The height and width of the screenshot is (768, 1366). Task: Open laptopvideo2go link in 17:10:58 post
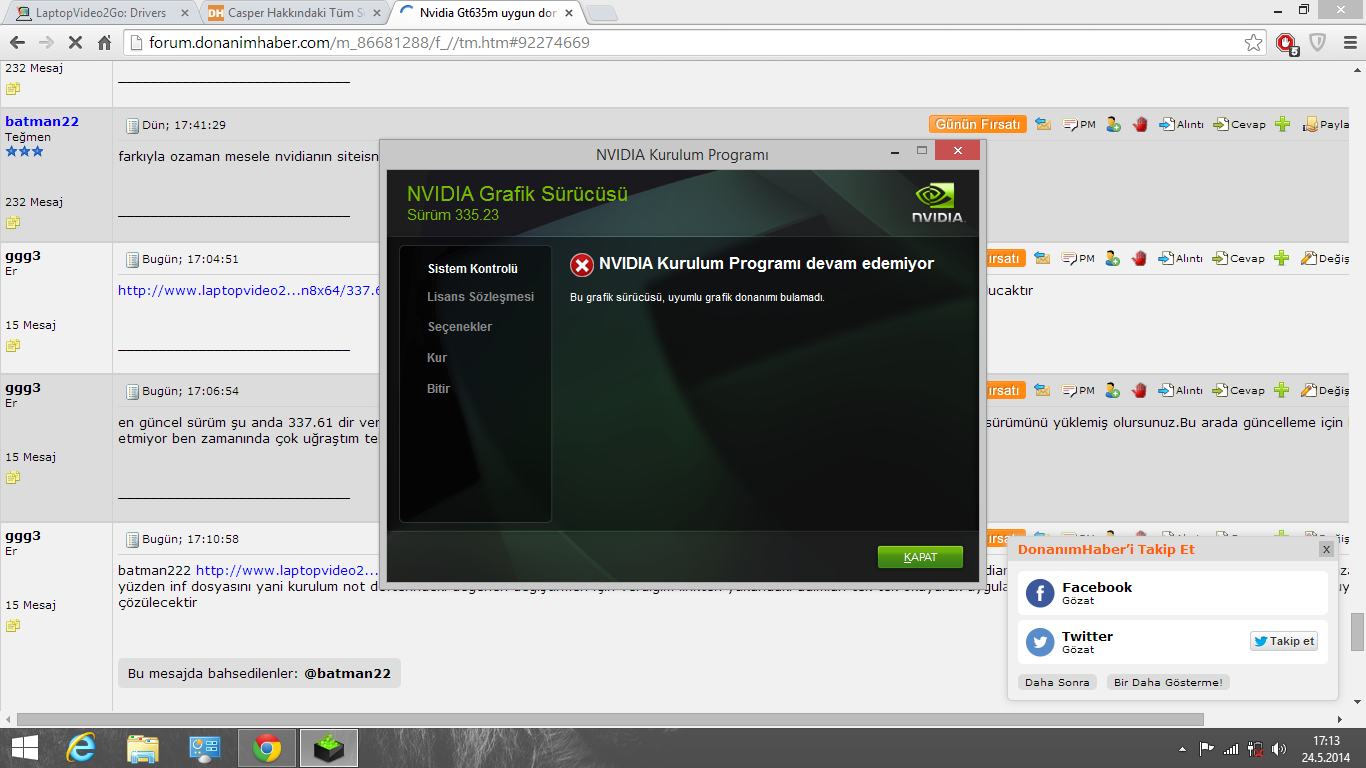pos(287,569)
